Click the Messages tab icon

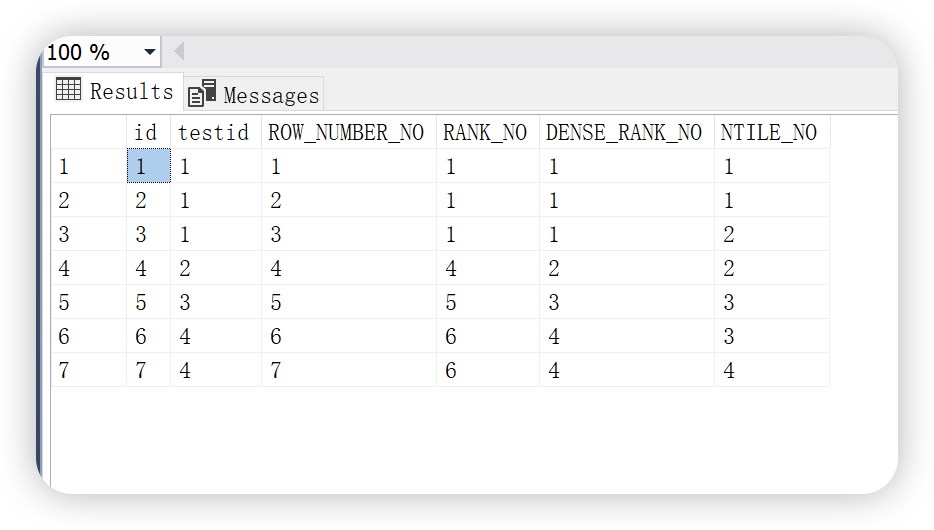coord(202,93)
